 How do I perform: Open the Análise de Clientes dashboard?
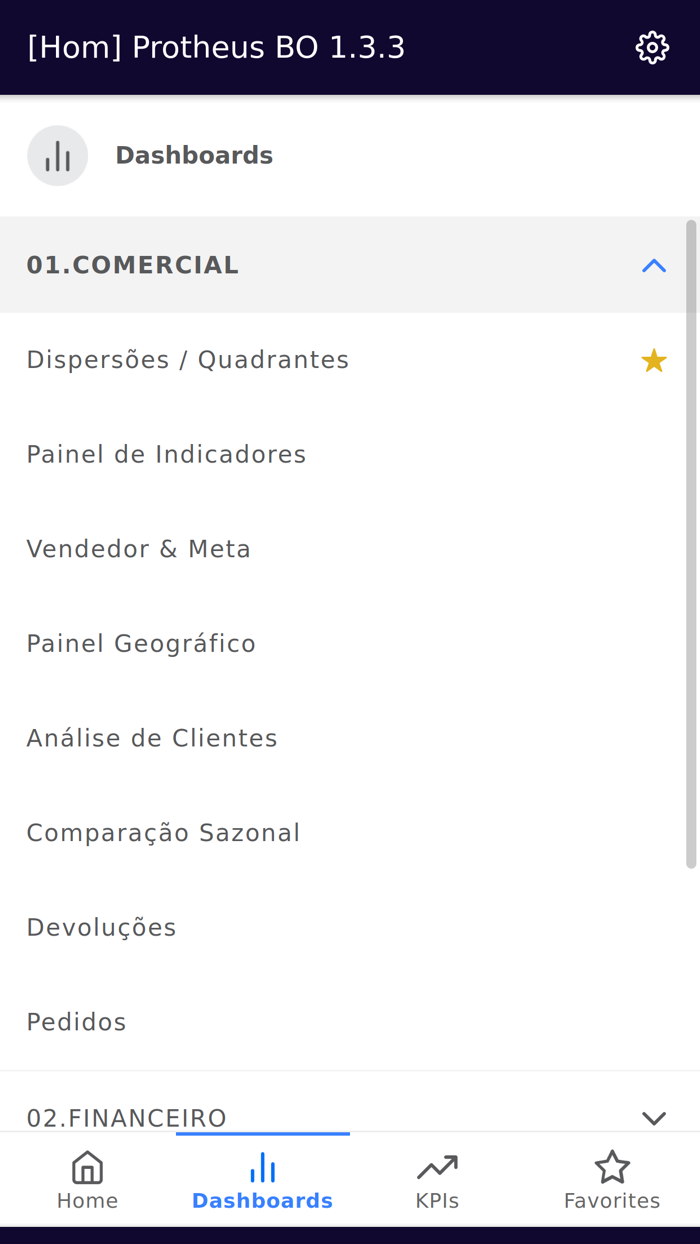(x=152, y=738)
